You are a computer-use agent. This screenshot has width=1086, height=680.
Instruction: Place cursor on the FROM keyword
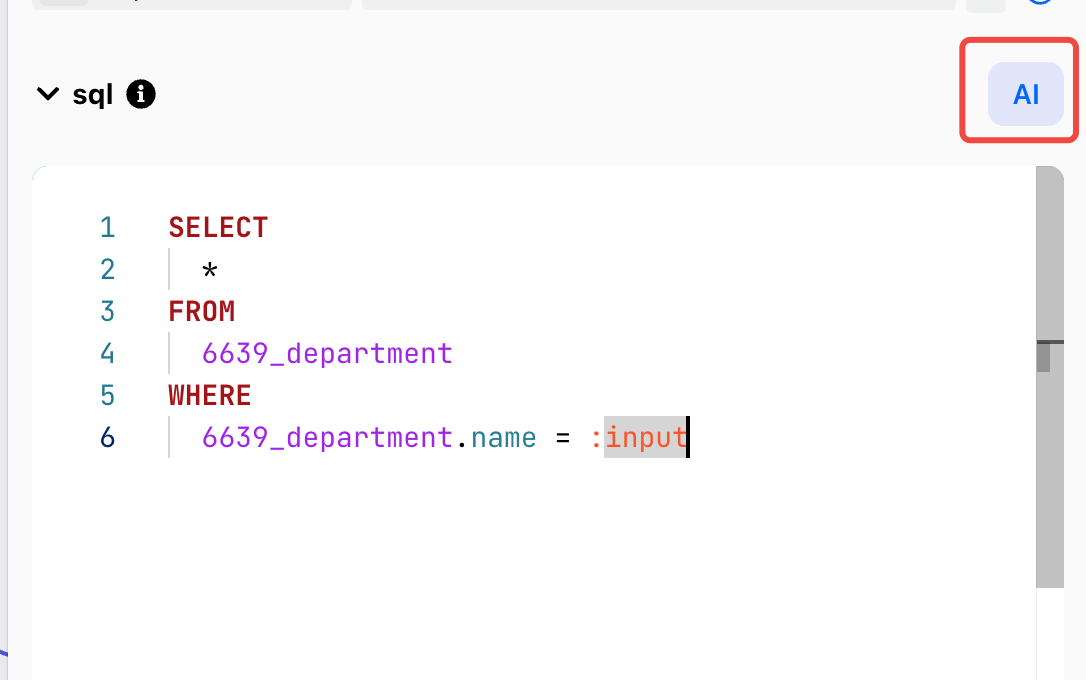tap(202, 312)
